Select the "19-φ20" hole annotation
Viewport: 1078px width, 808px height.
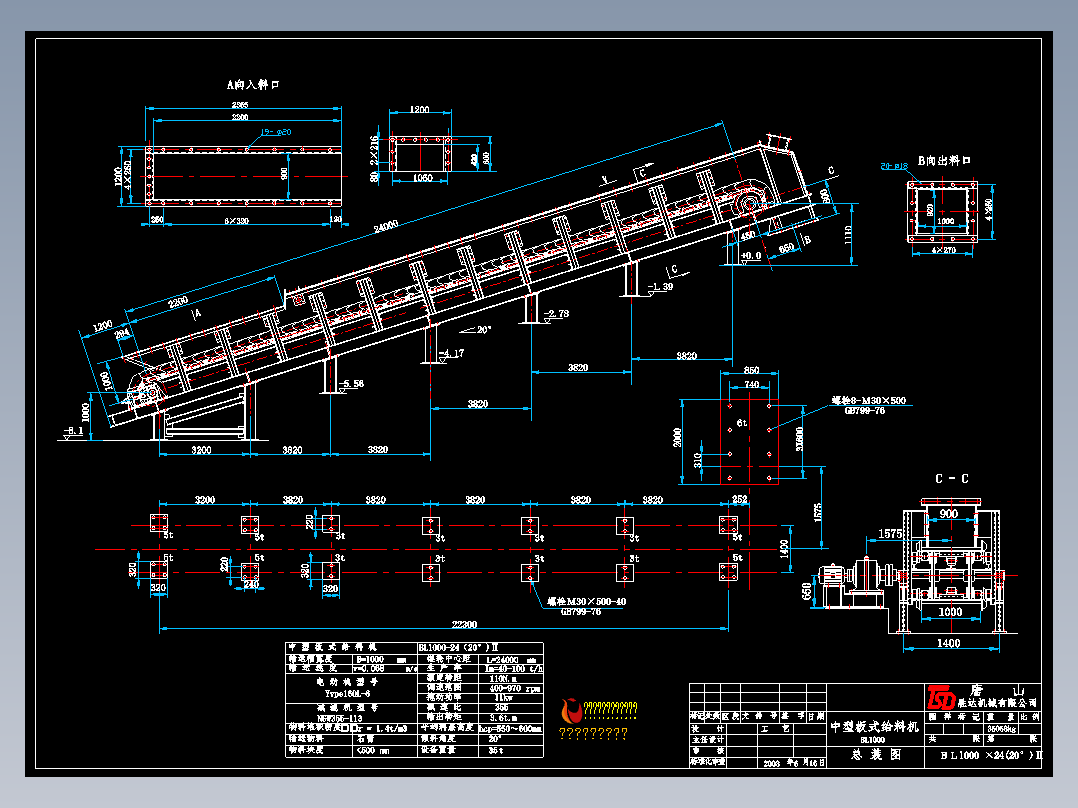pos(276,132)
